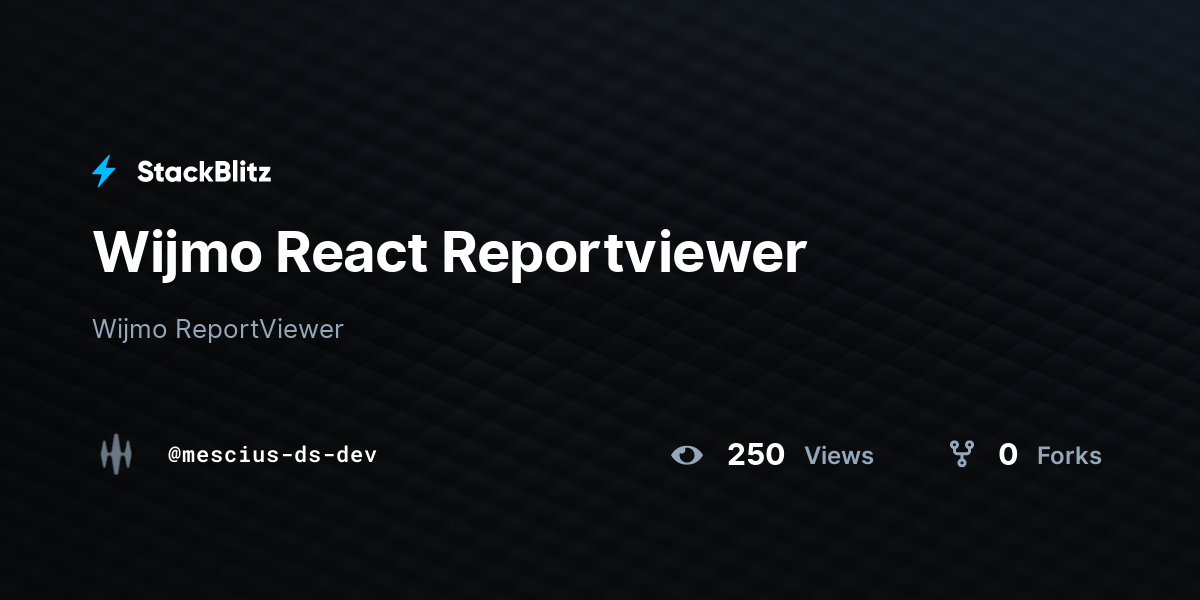The width and height of the screenshot is (1200, 600).
Task: Open the StackBlitz wordmark
Action: pos(204,171)
